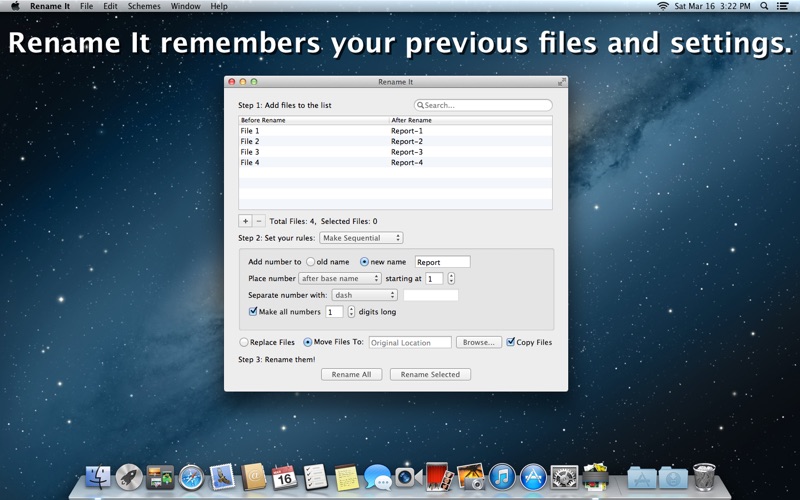Open the Help menu
Screen dimensions: 800x500
(x=219, y=6)
